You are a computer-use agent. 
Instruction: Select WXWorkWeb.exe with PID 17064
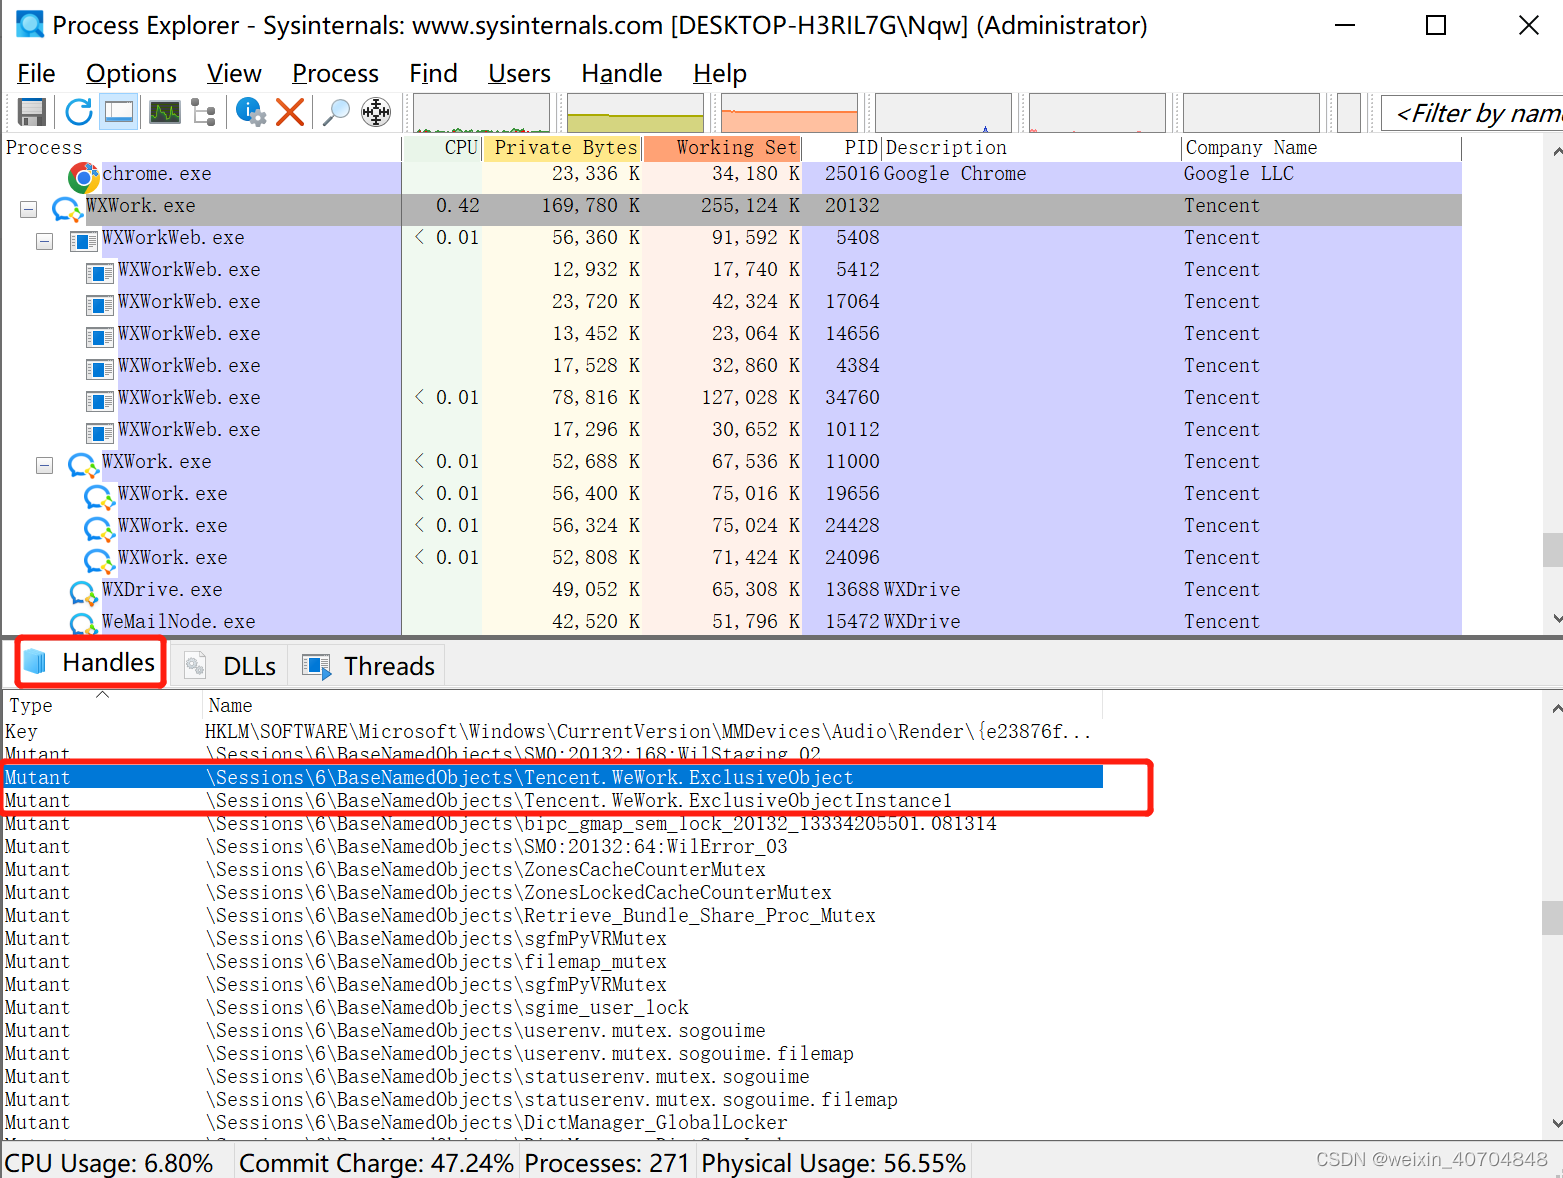(x=731, y=302)
